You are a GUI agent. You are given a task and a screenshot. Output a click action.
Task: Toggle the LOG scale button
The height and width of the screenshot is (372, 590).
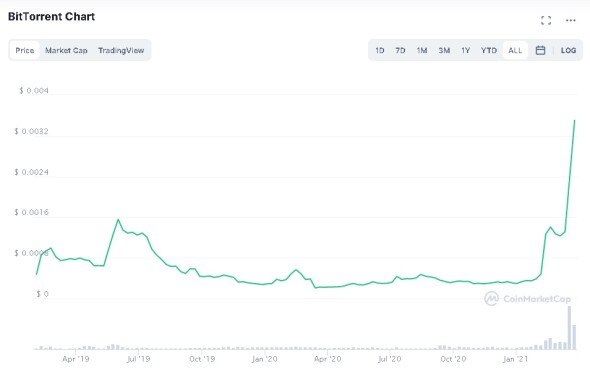tap(568, 50)
